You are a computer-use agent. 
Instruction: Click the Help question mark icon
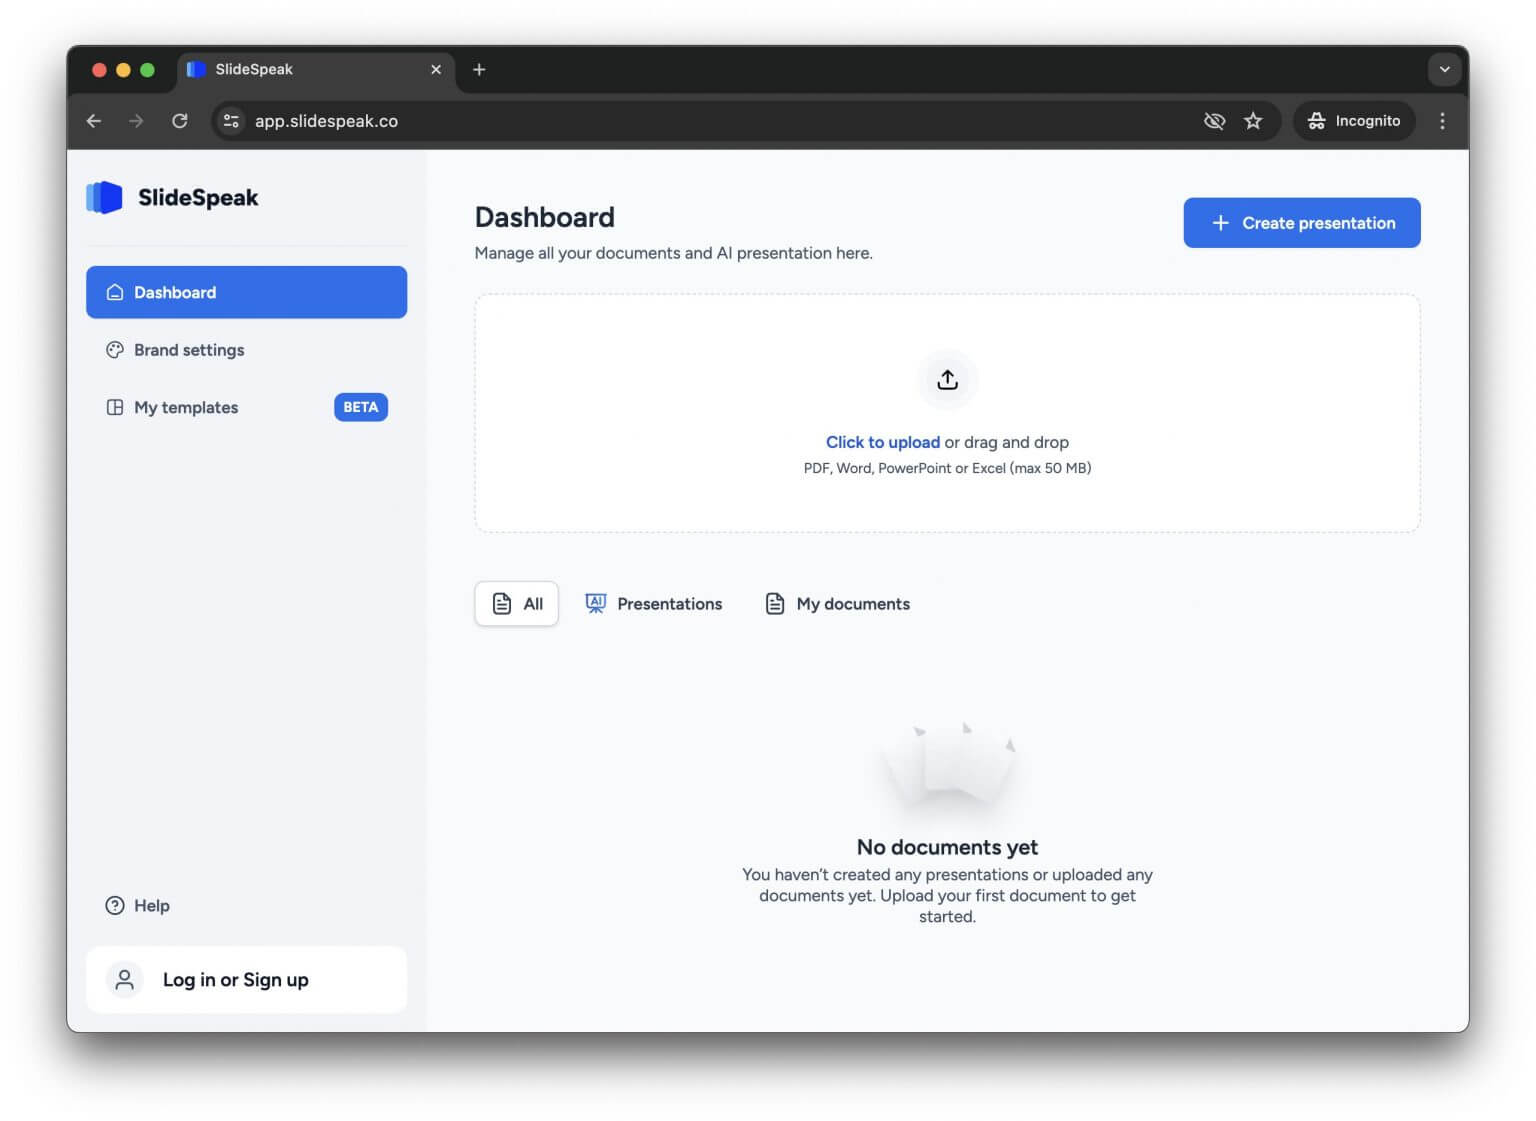coord(114,905)
